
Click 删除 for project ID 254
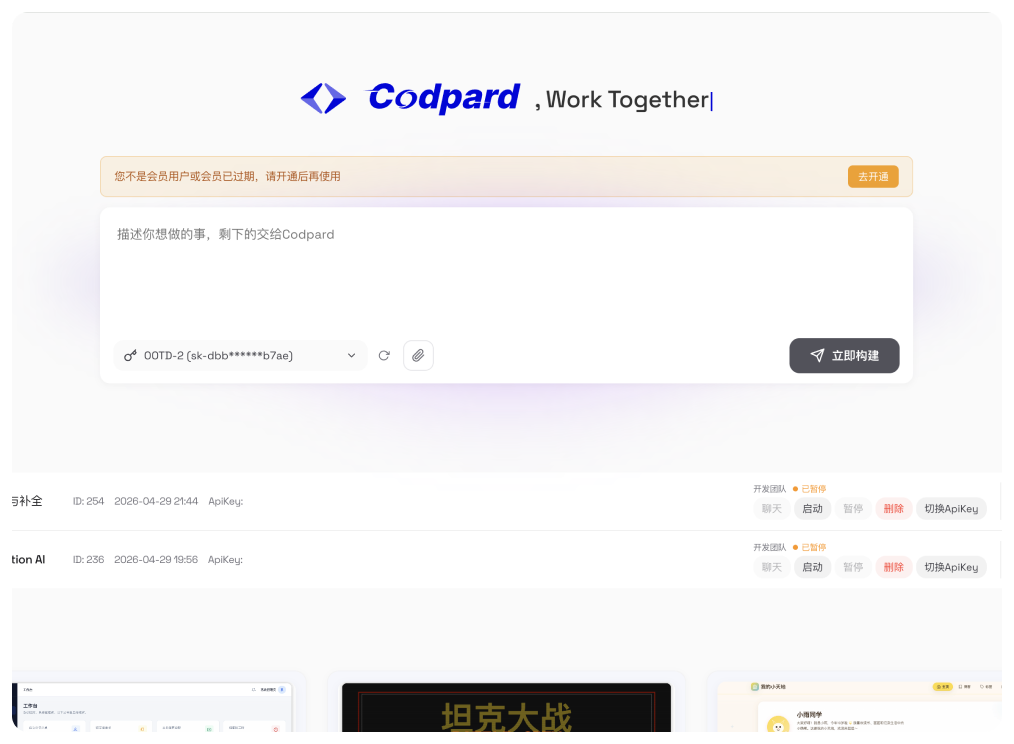894,509
